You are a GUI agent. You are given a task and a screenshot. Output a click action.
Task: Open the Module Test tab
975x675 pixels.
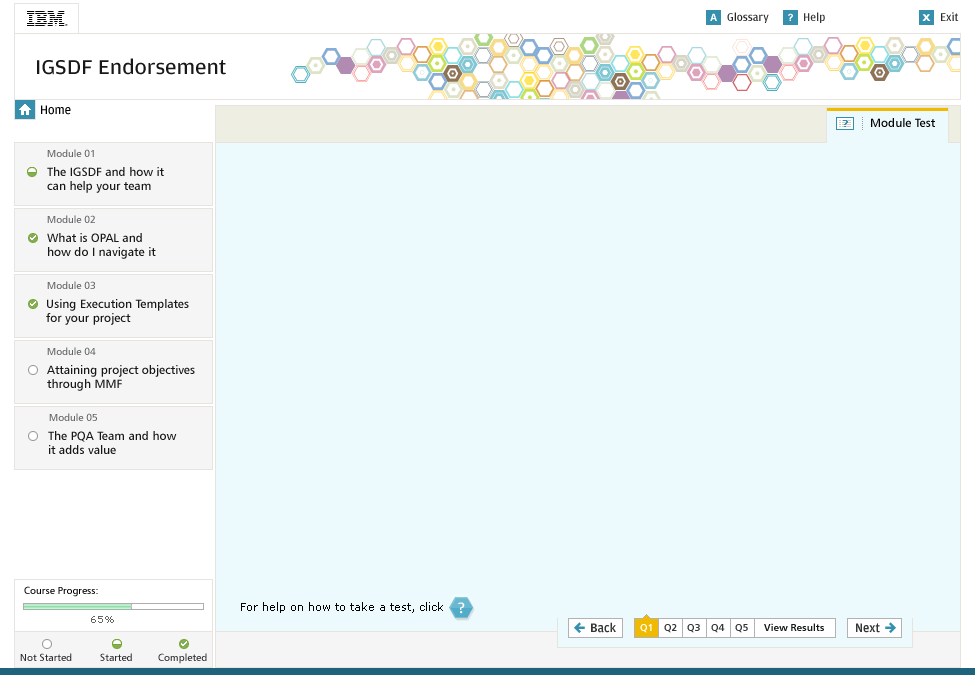point(887,124)
